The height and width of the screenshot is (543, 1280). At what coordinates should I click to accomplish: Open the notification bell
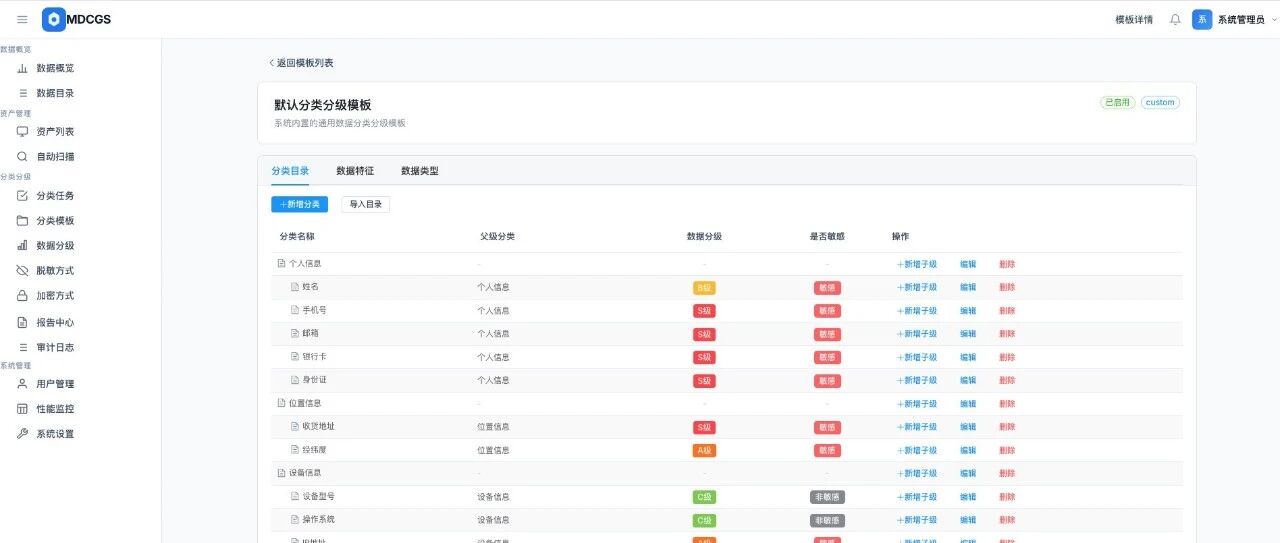click(1175, 19)
